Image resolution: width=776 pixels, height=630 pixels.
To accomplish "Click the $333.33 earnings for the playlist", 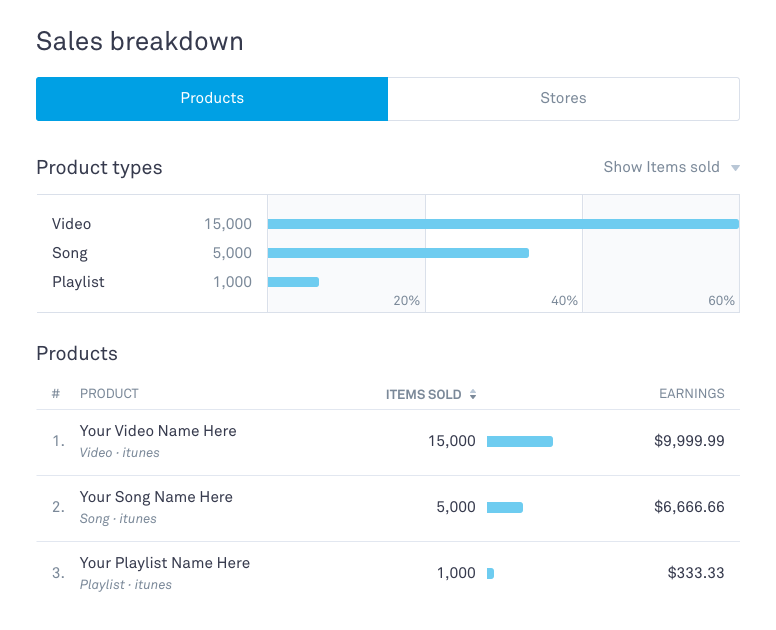I will (x=696, y=573).
